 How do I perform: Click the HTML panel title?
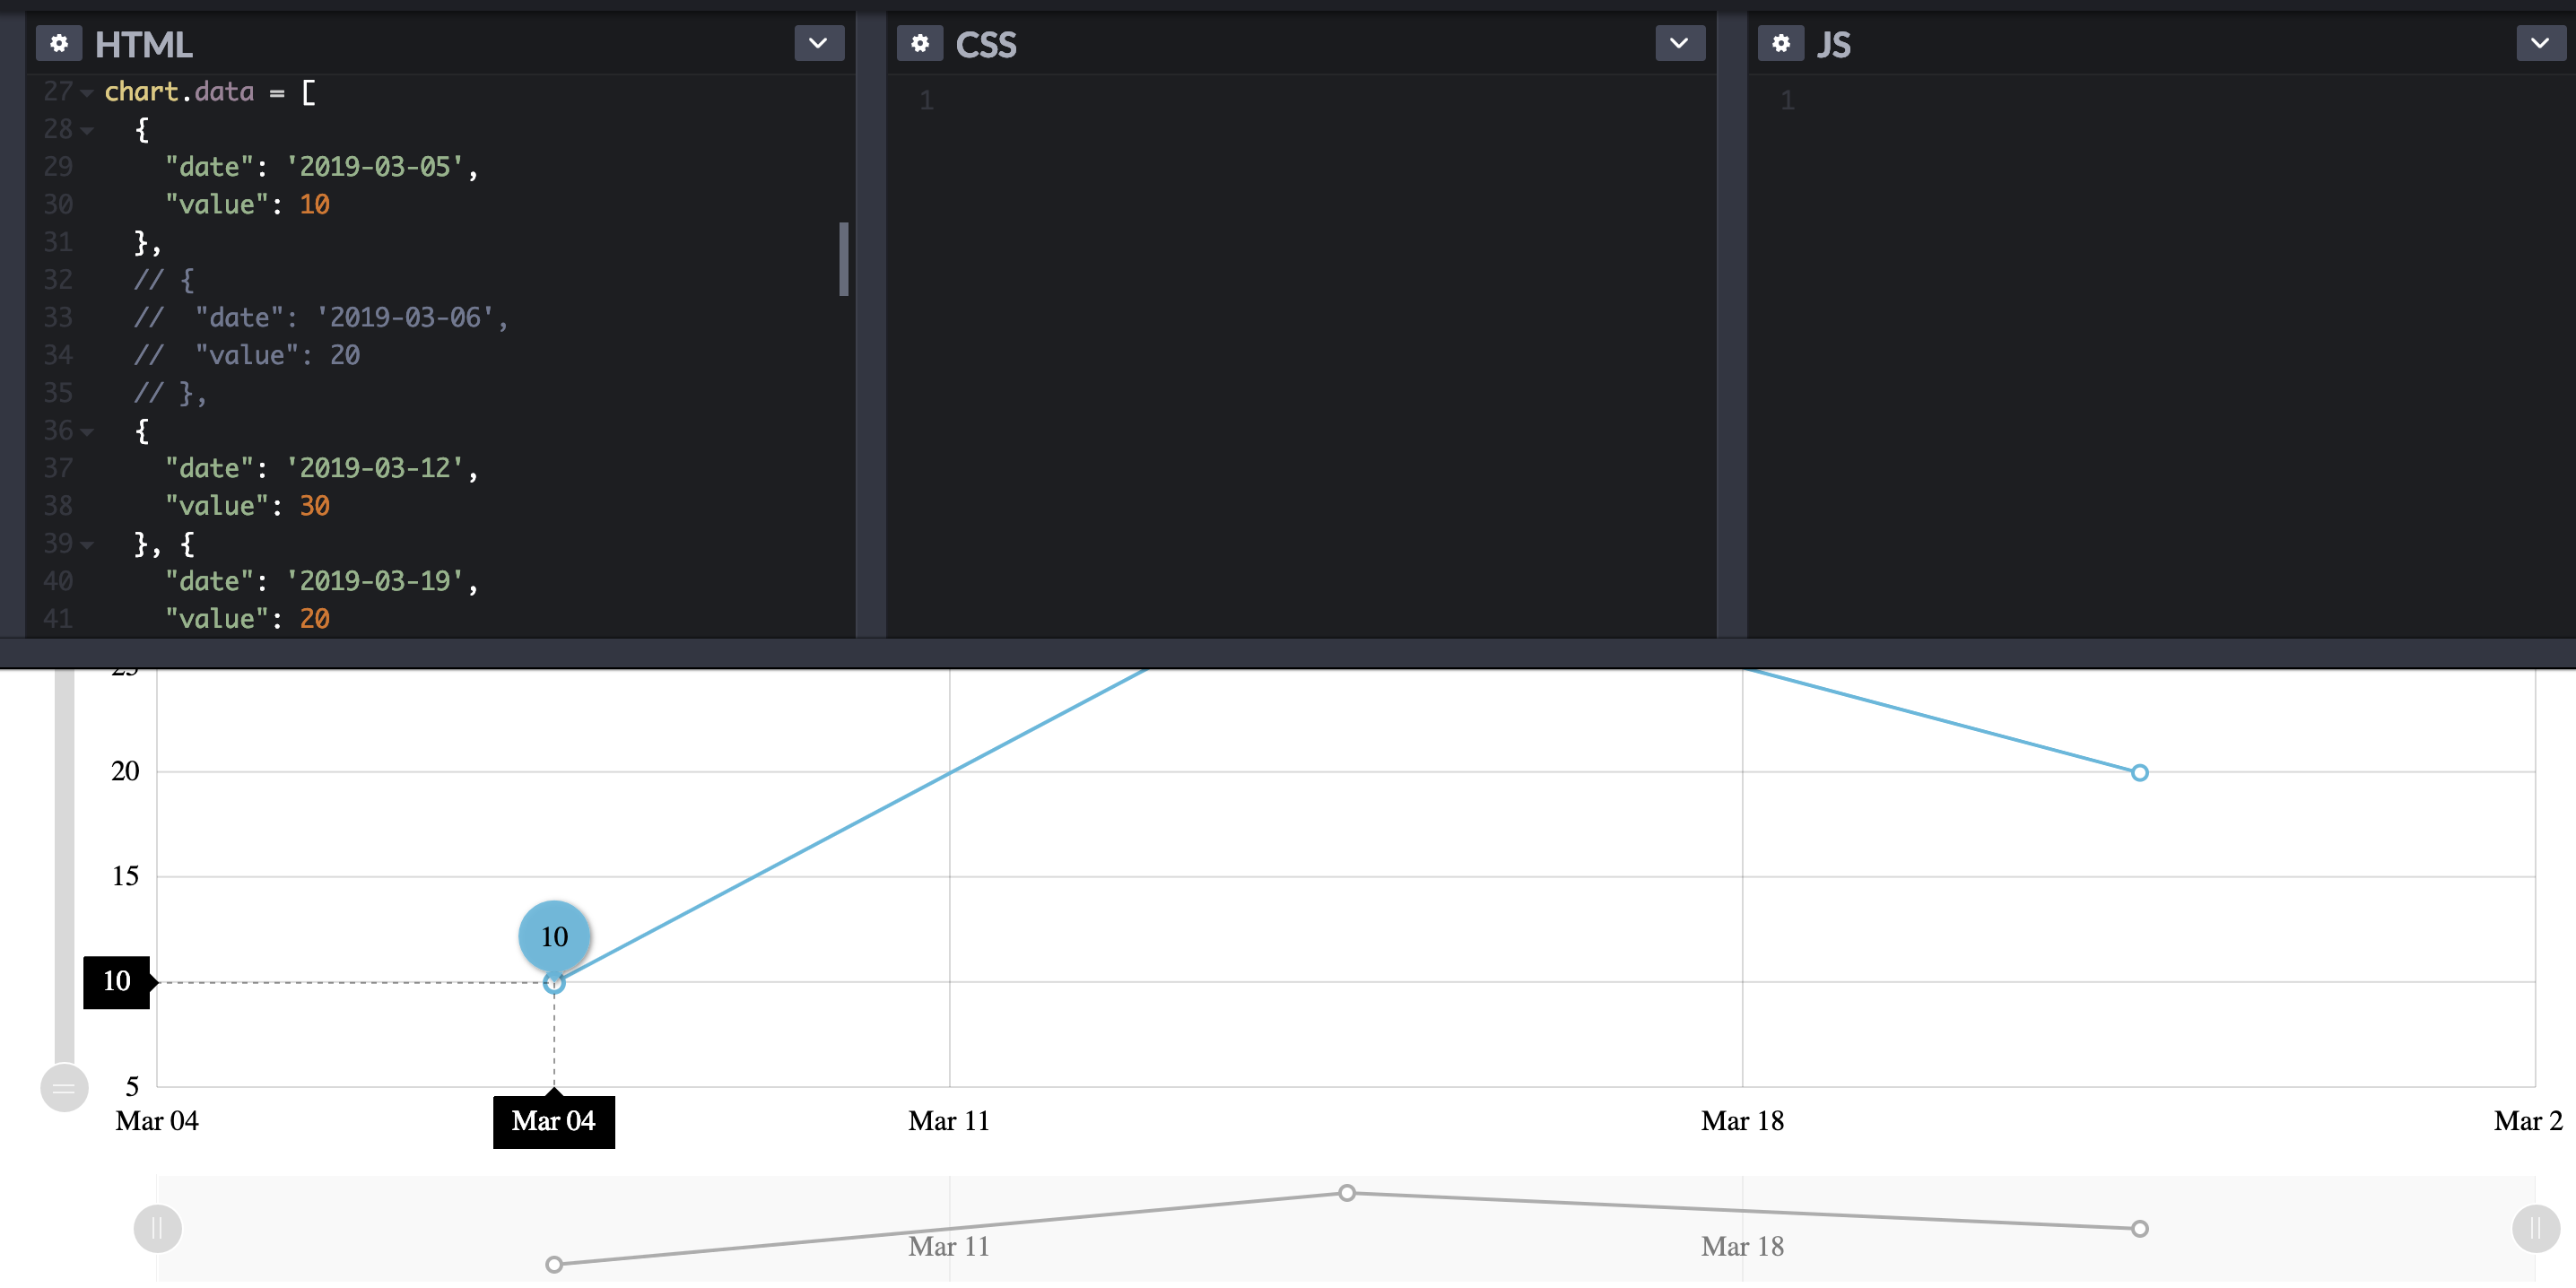point(143,45)
